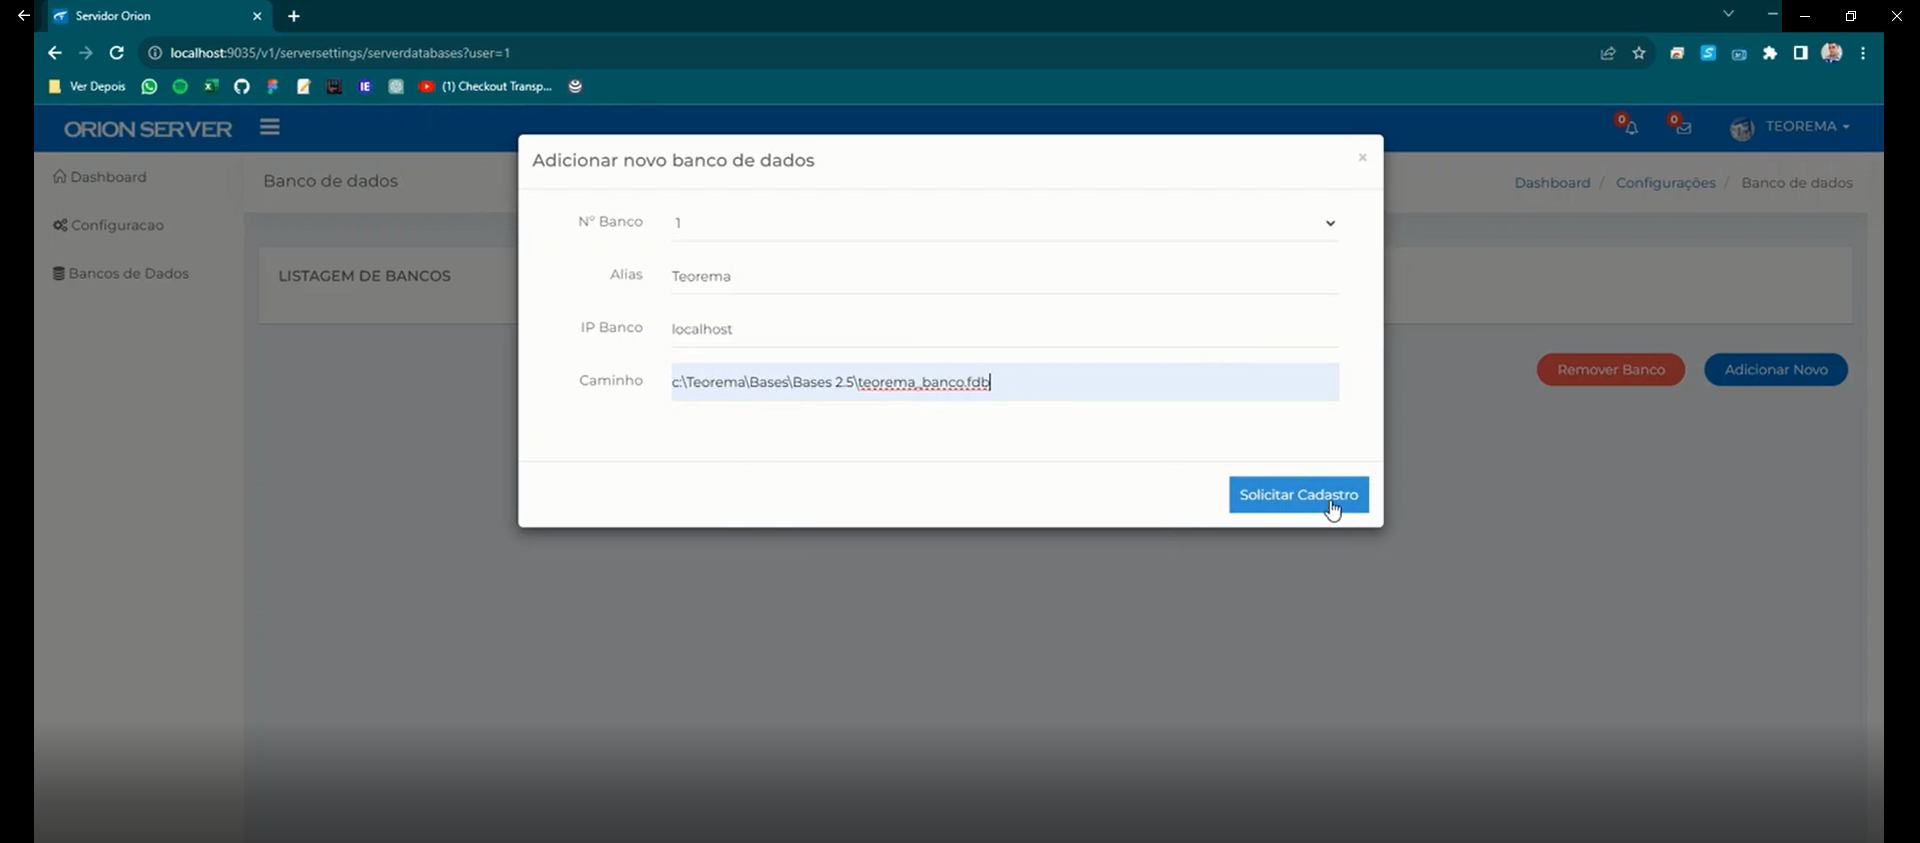
Task: Click the address bar URL
Action: click(x=340, y=53)
